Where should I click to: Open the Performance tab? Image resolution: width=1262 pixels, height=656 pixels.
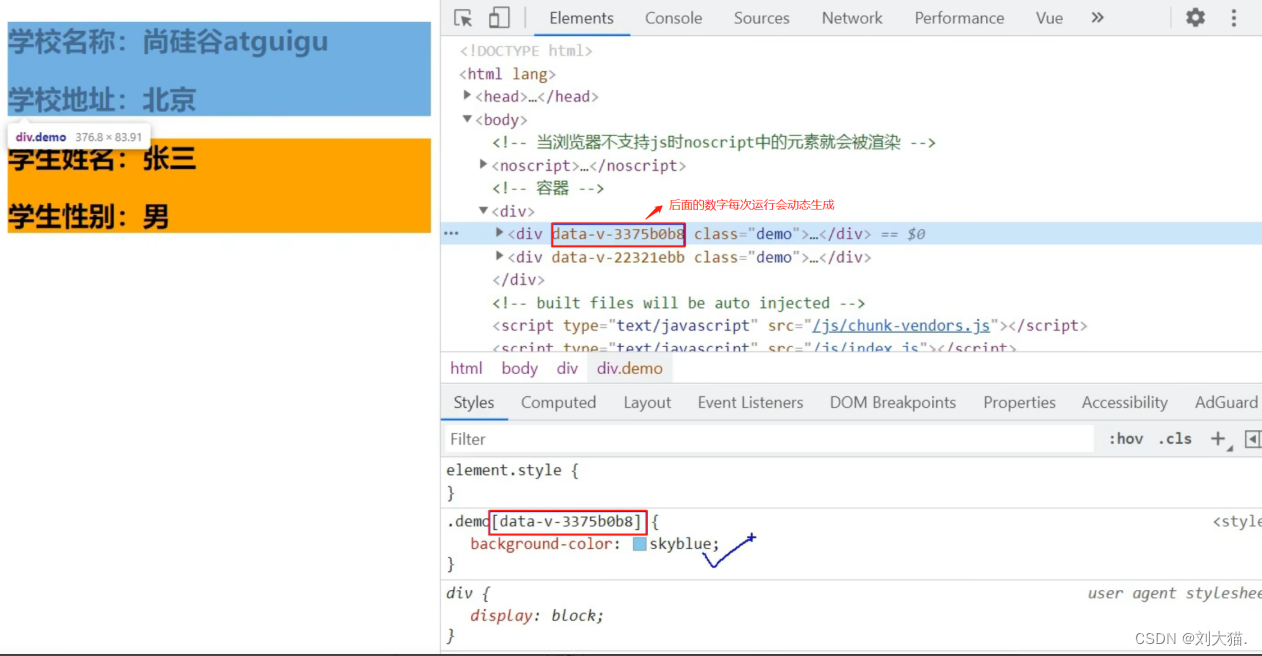959,18
